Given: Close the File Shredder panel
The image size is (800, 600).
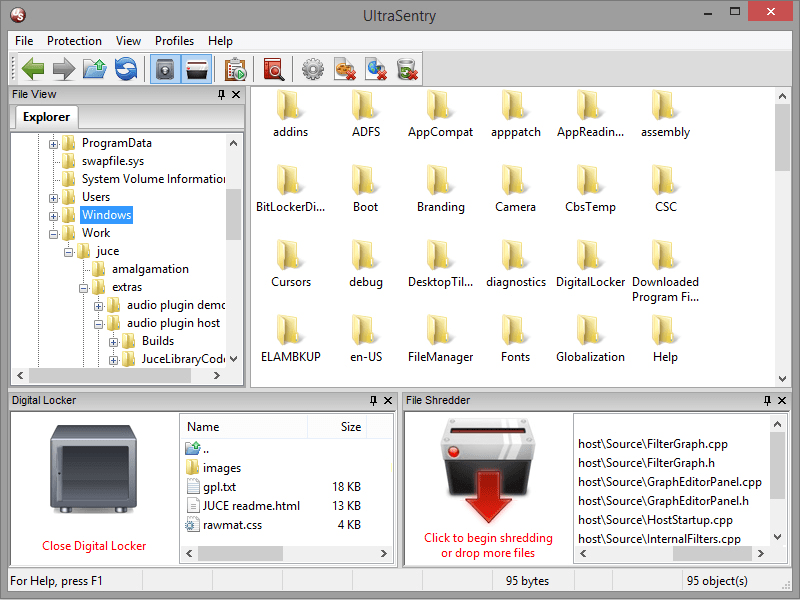Looking at the screenshot, I should pos(782,401).
